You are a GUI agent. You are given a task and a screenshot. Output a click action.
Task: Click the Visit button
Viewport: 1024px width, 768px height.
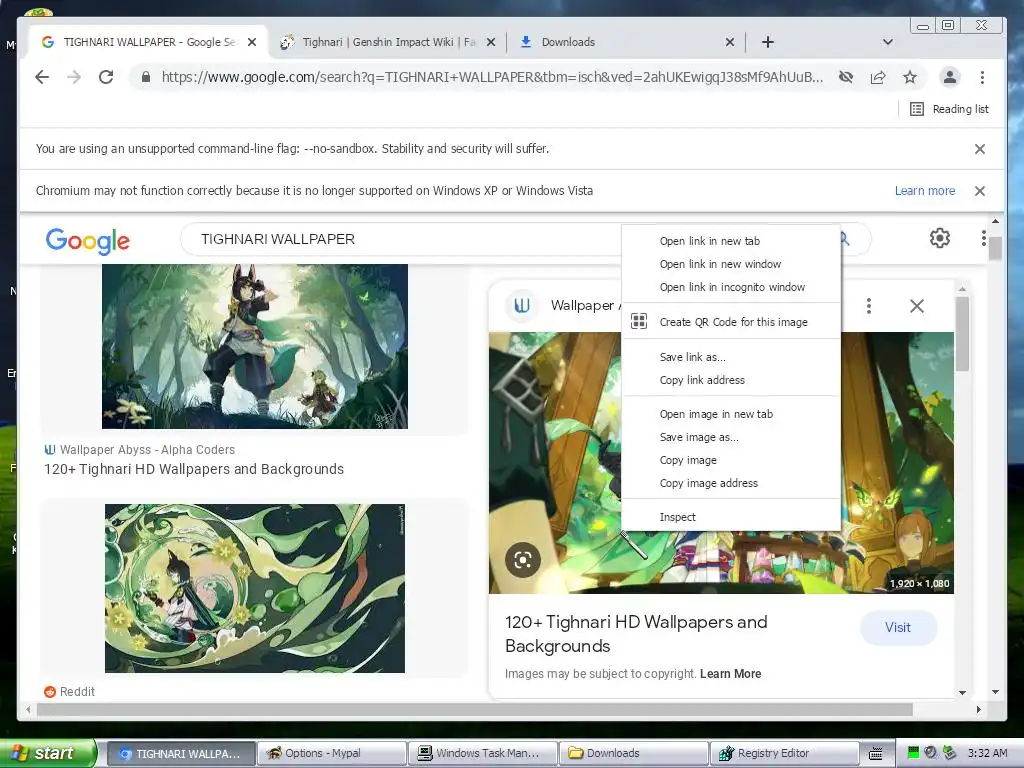pos(898,628)
